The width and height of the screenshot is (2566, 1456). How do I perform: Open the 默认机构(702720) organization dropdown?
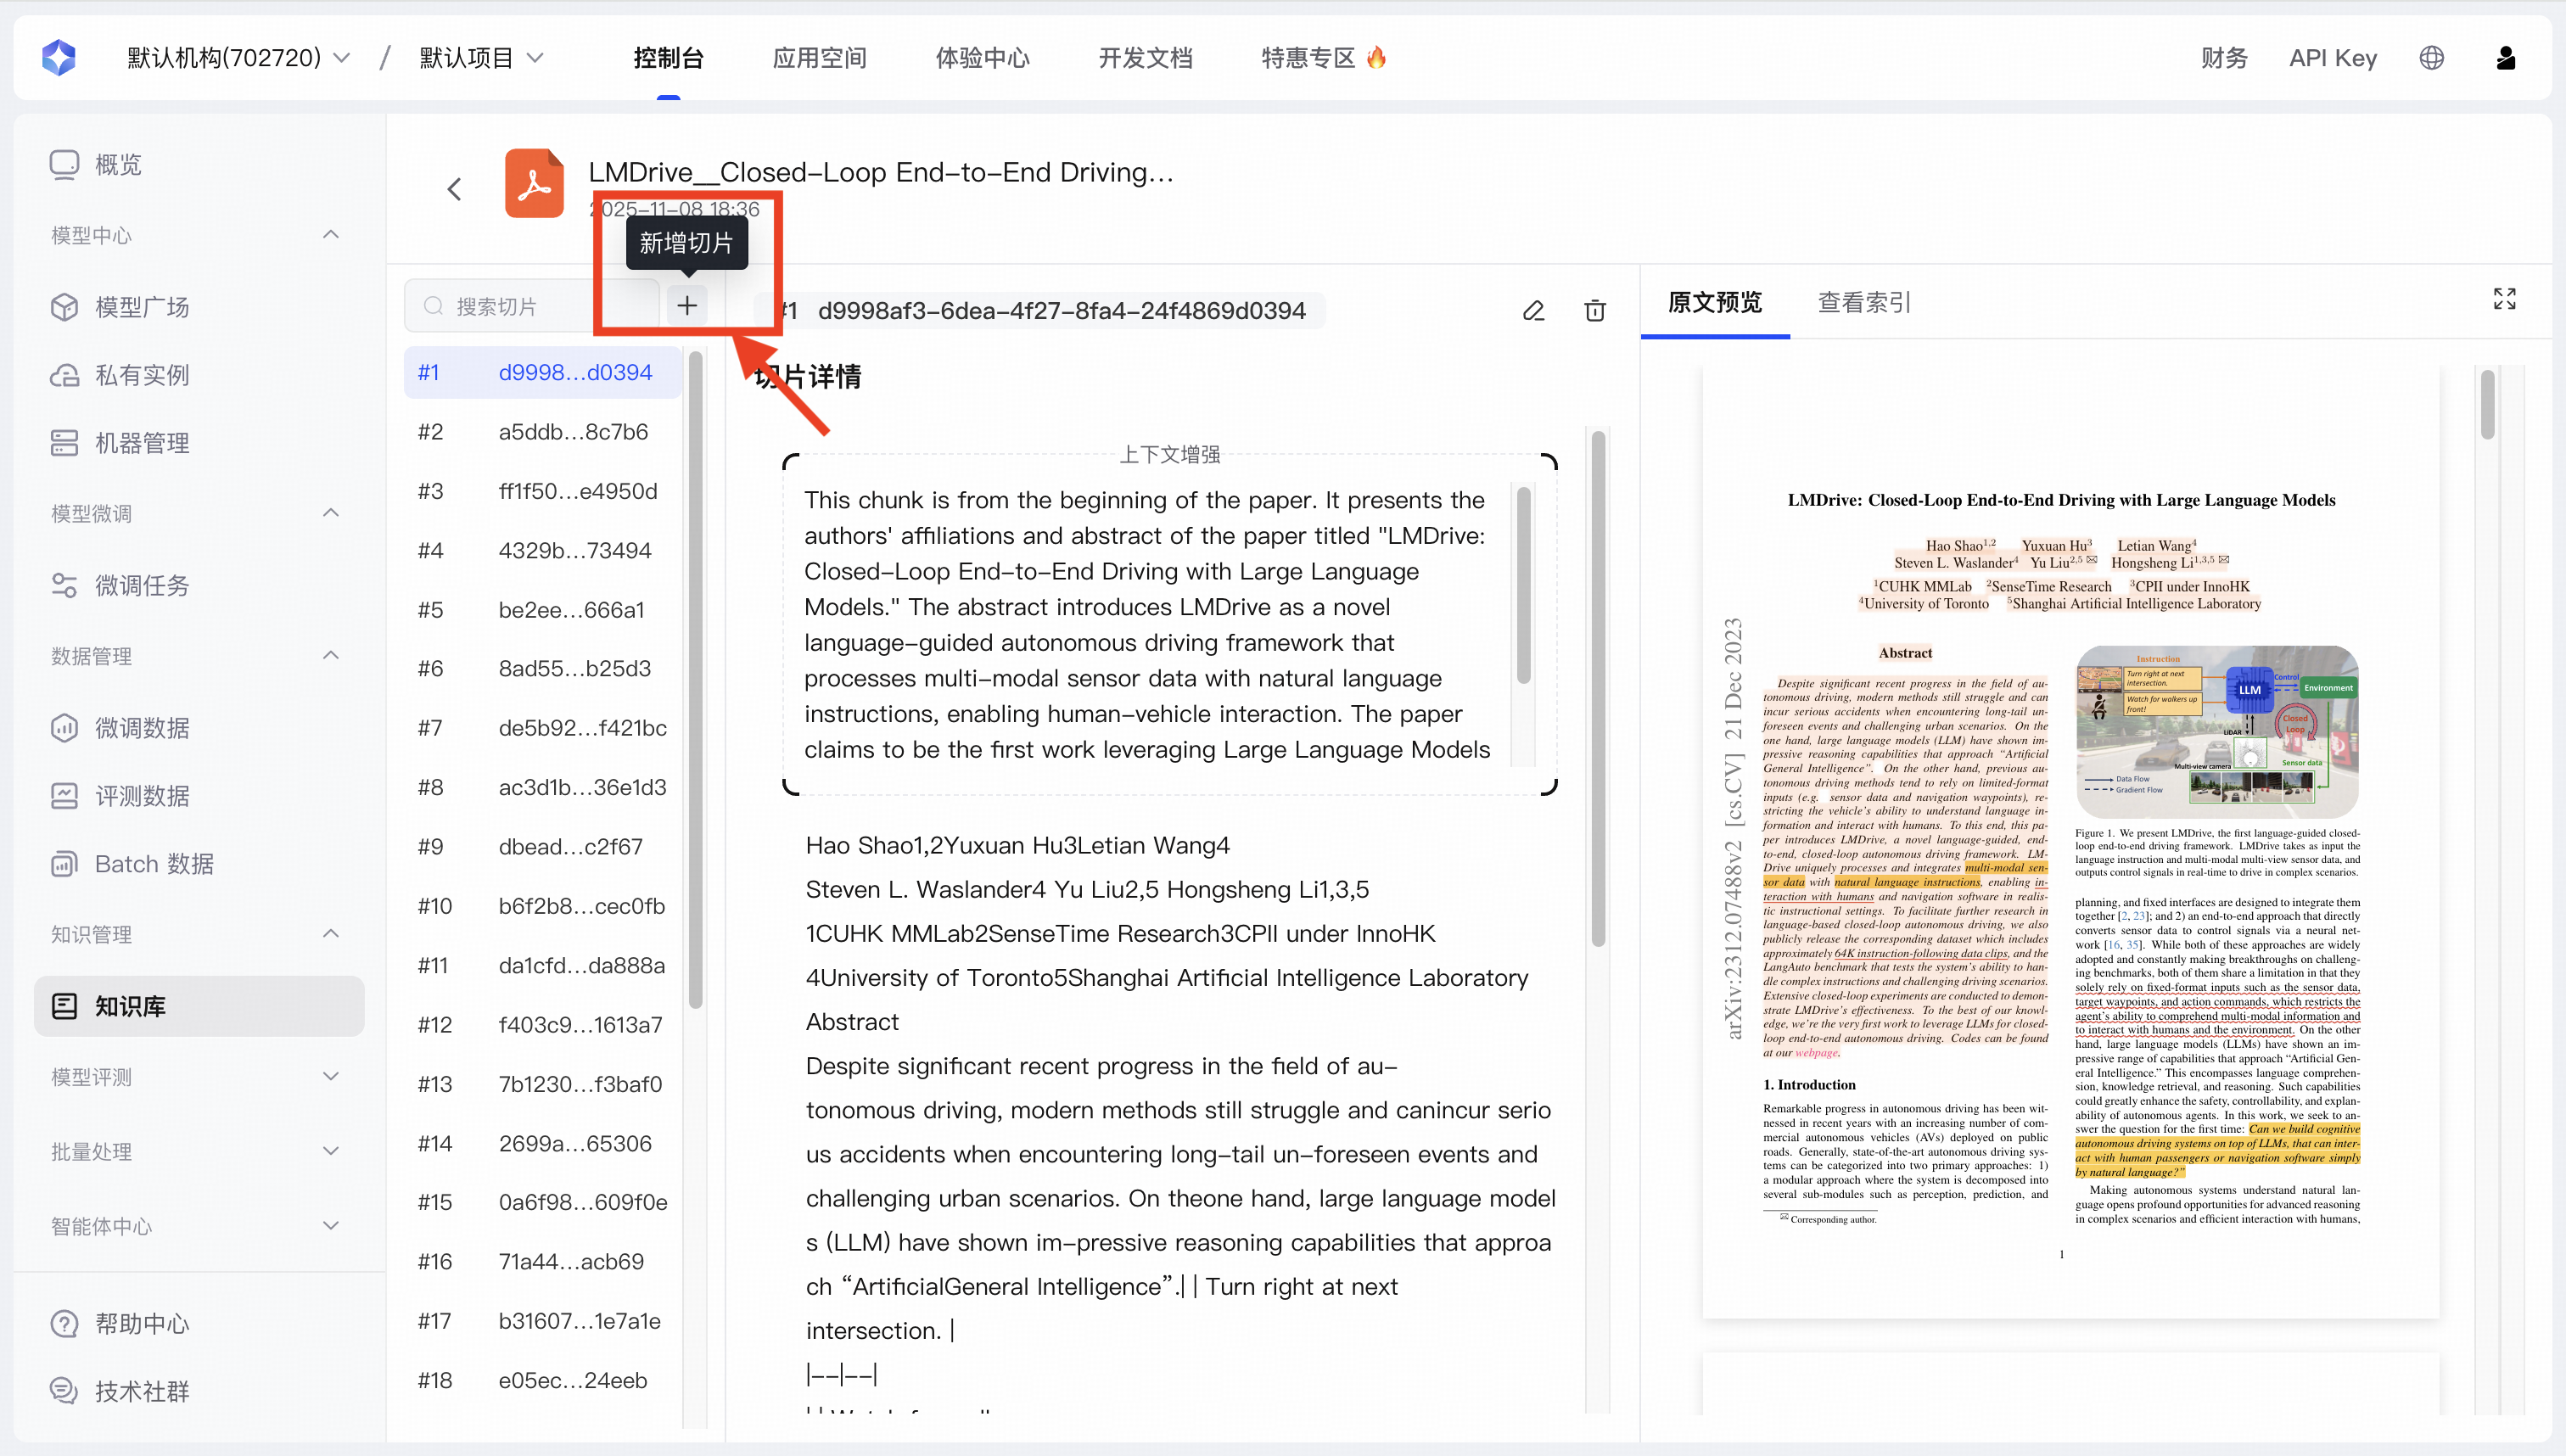[238, 58]
